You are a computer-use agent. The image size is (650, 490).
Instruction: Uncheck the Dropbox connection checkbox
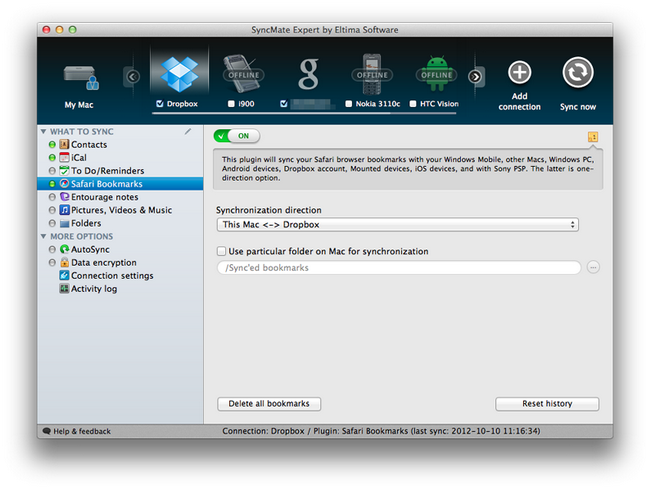coord(160,104)
